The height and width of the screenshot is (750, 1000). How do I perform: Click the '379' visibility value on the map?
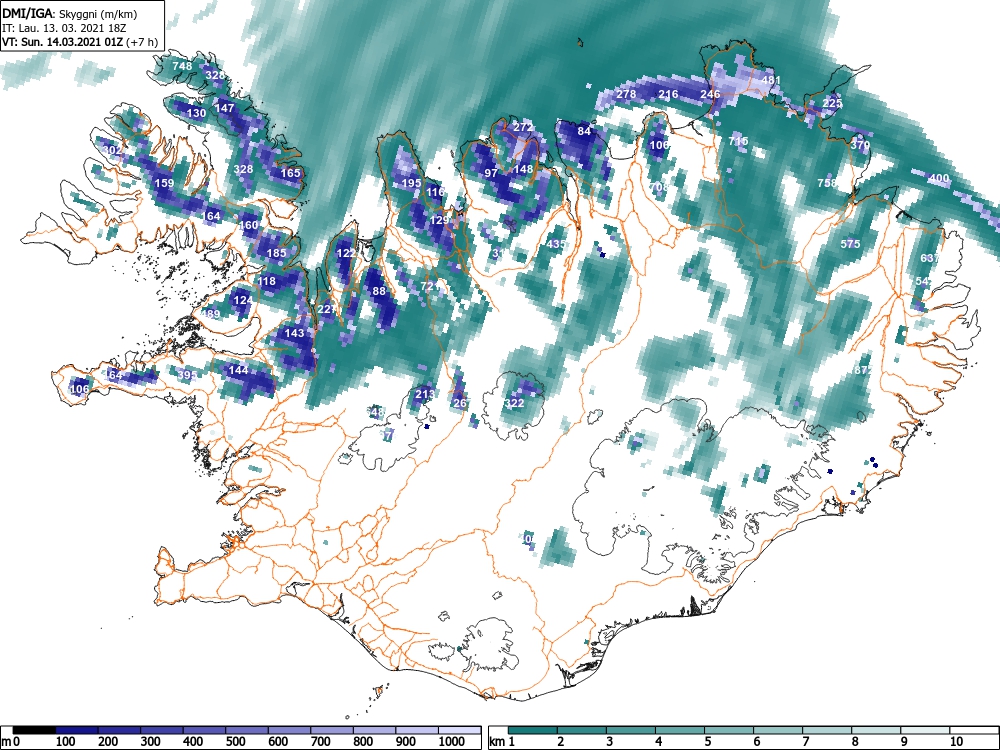click(860, 145)
